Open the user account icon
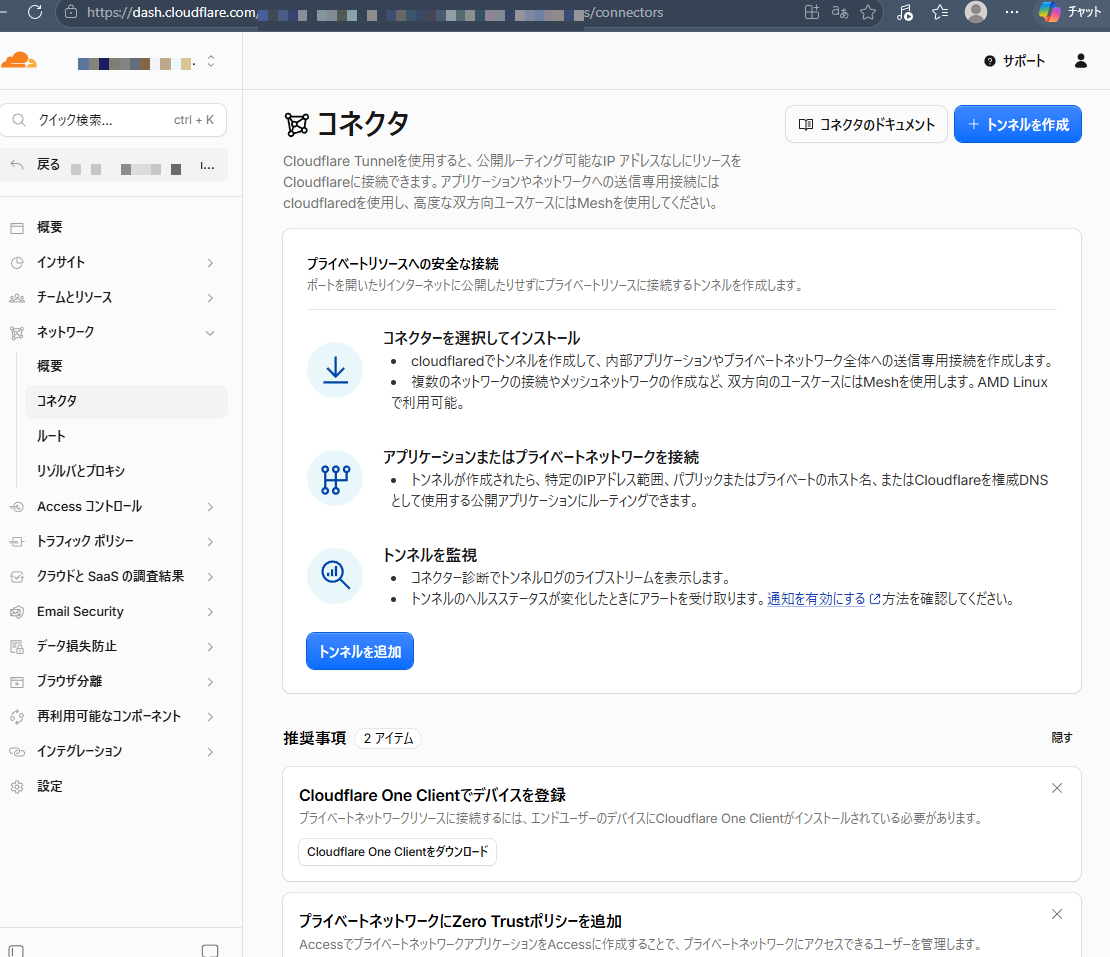1110x957 pixels. pos(1080,61)
